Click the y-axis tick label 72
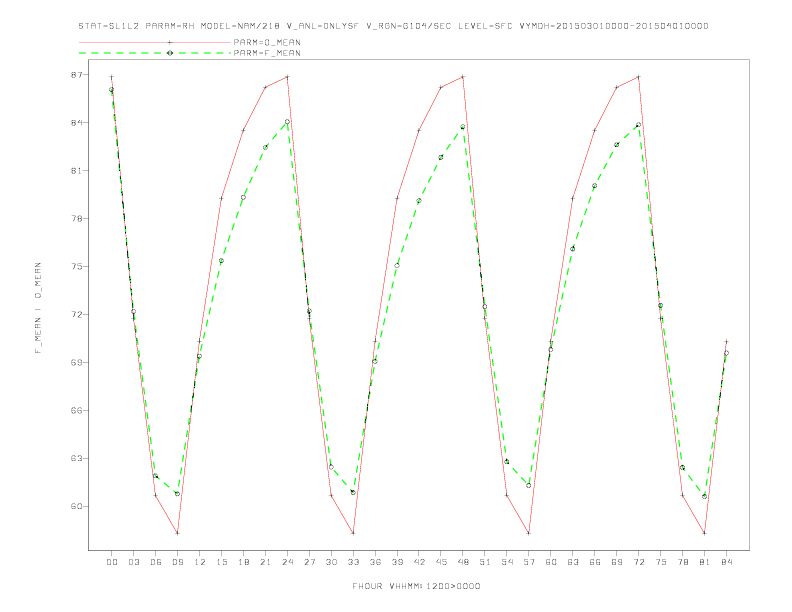Screen dimensions: 792x612 click(76, 315)
